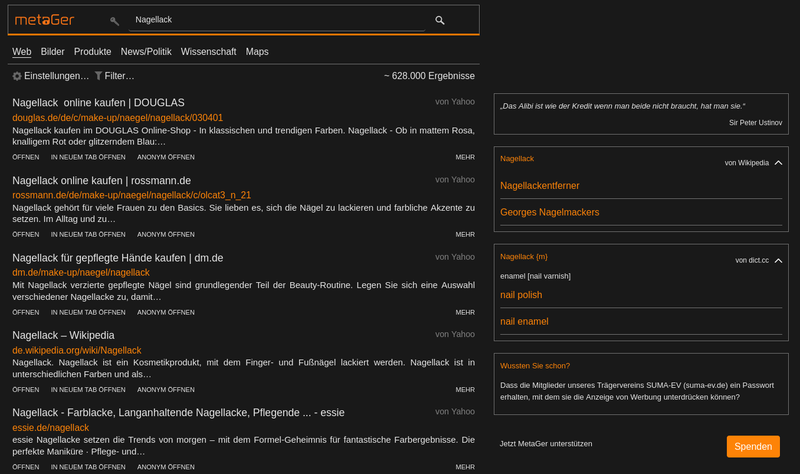Viewport: 800px width, 474px height.
Task: Click IN NEUEM TAB ÖFFNEN for dm.de
Action: pos(88,312)
